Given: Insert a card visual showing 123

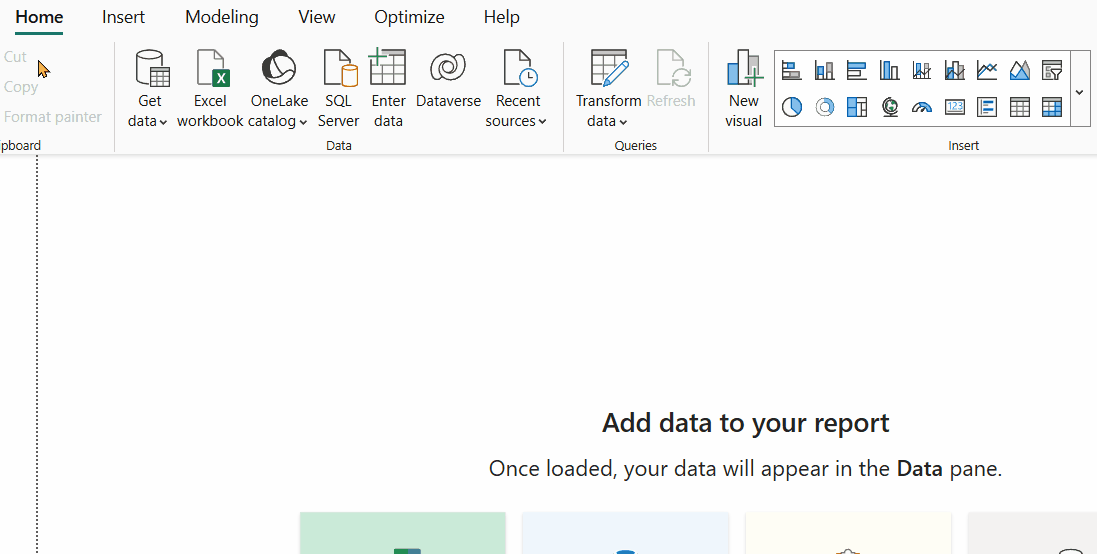Looking at the screenshot, I should click(x=954, y=107).
